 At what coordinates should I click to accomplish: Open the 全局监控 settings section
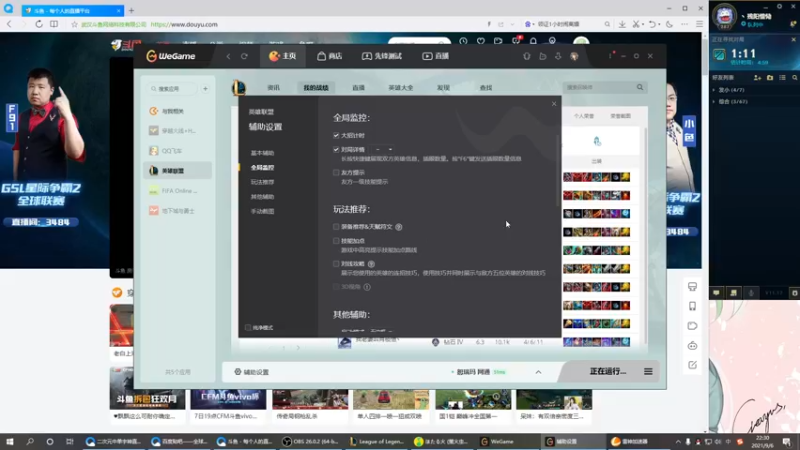[x=262, y=167]
